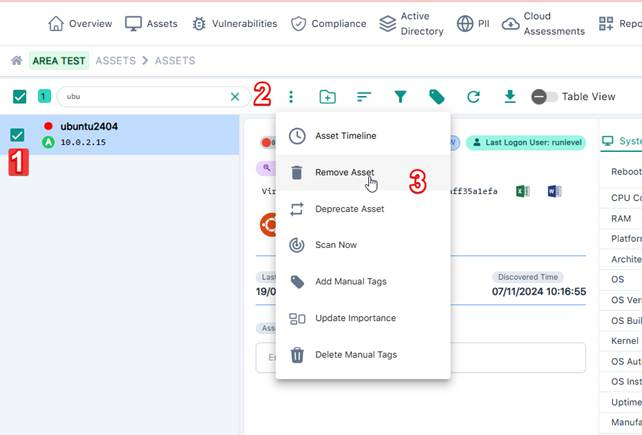The height and width of the screenshot is (435, 642).
Task: Go to home breadcrumb icon
Action: pyautogui.click(x=16, y=61)
